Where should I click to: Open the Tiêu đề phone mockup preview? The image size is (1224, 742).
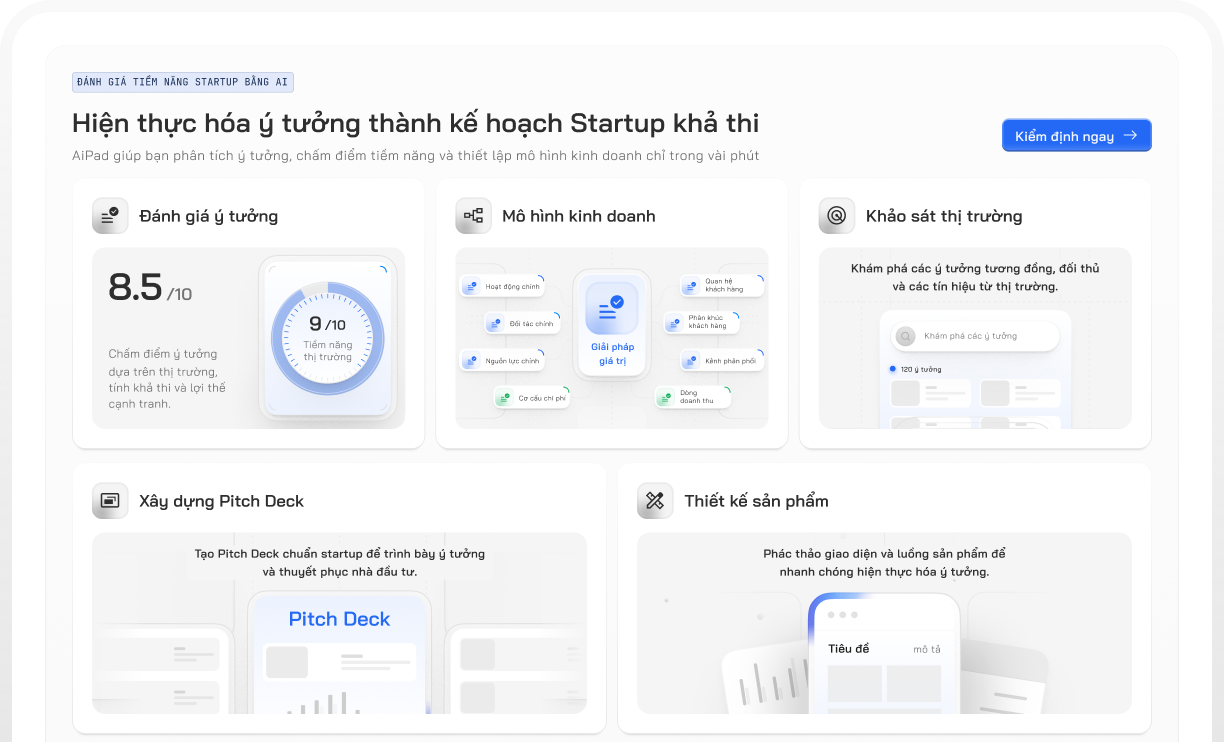[x=884, y=655]
